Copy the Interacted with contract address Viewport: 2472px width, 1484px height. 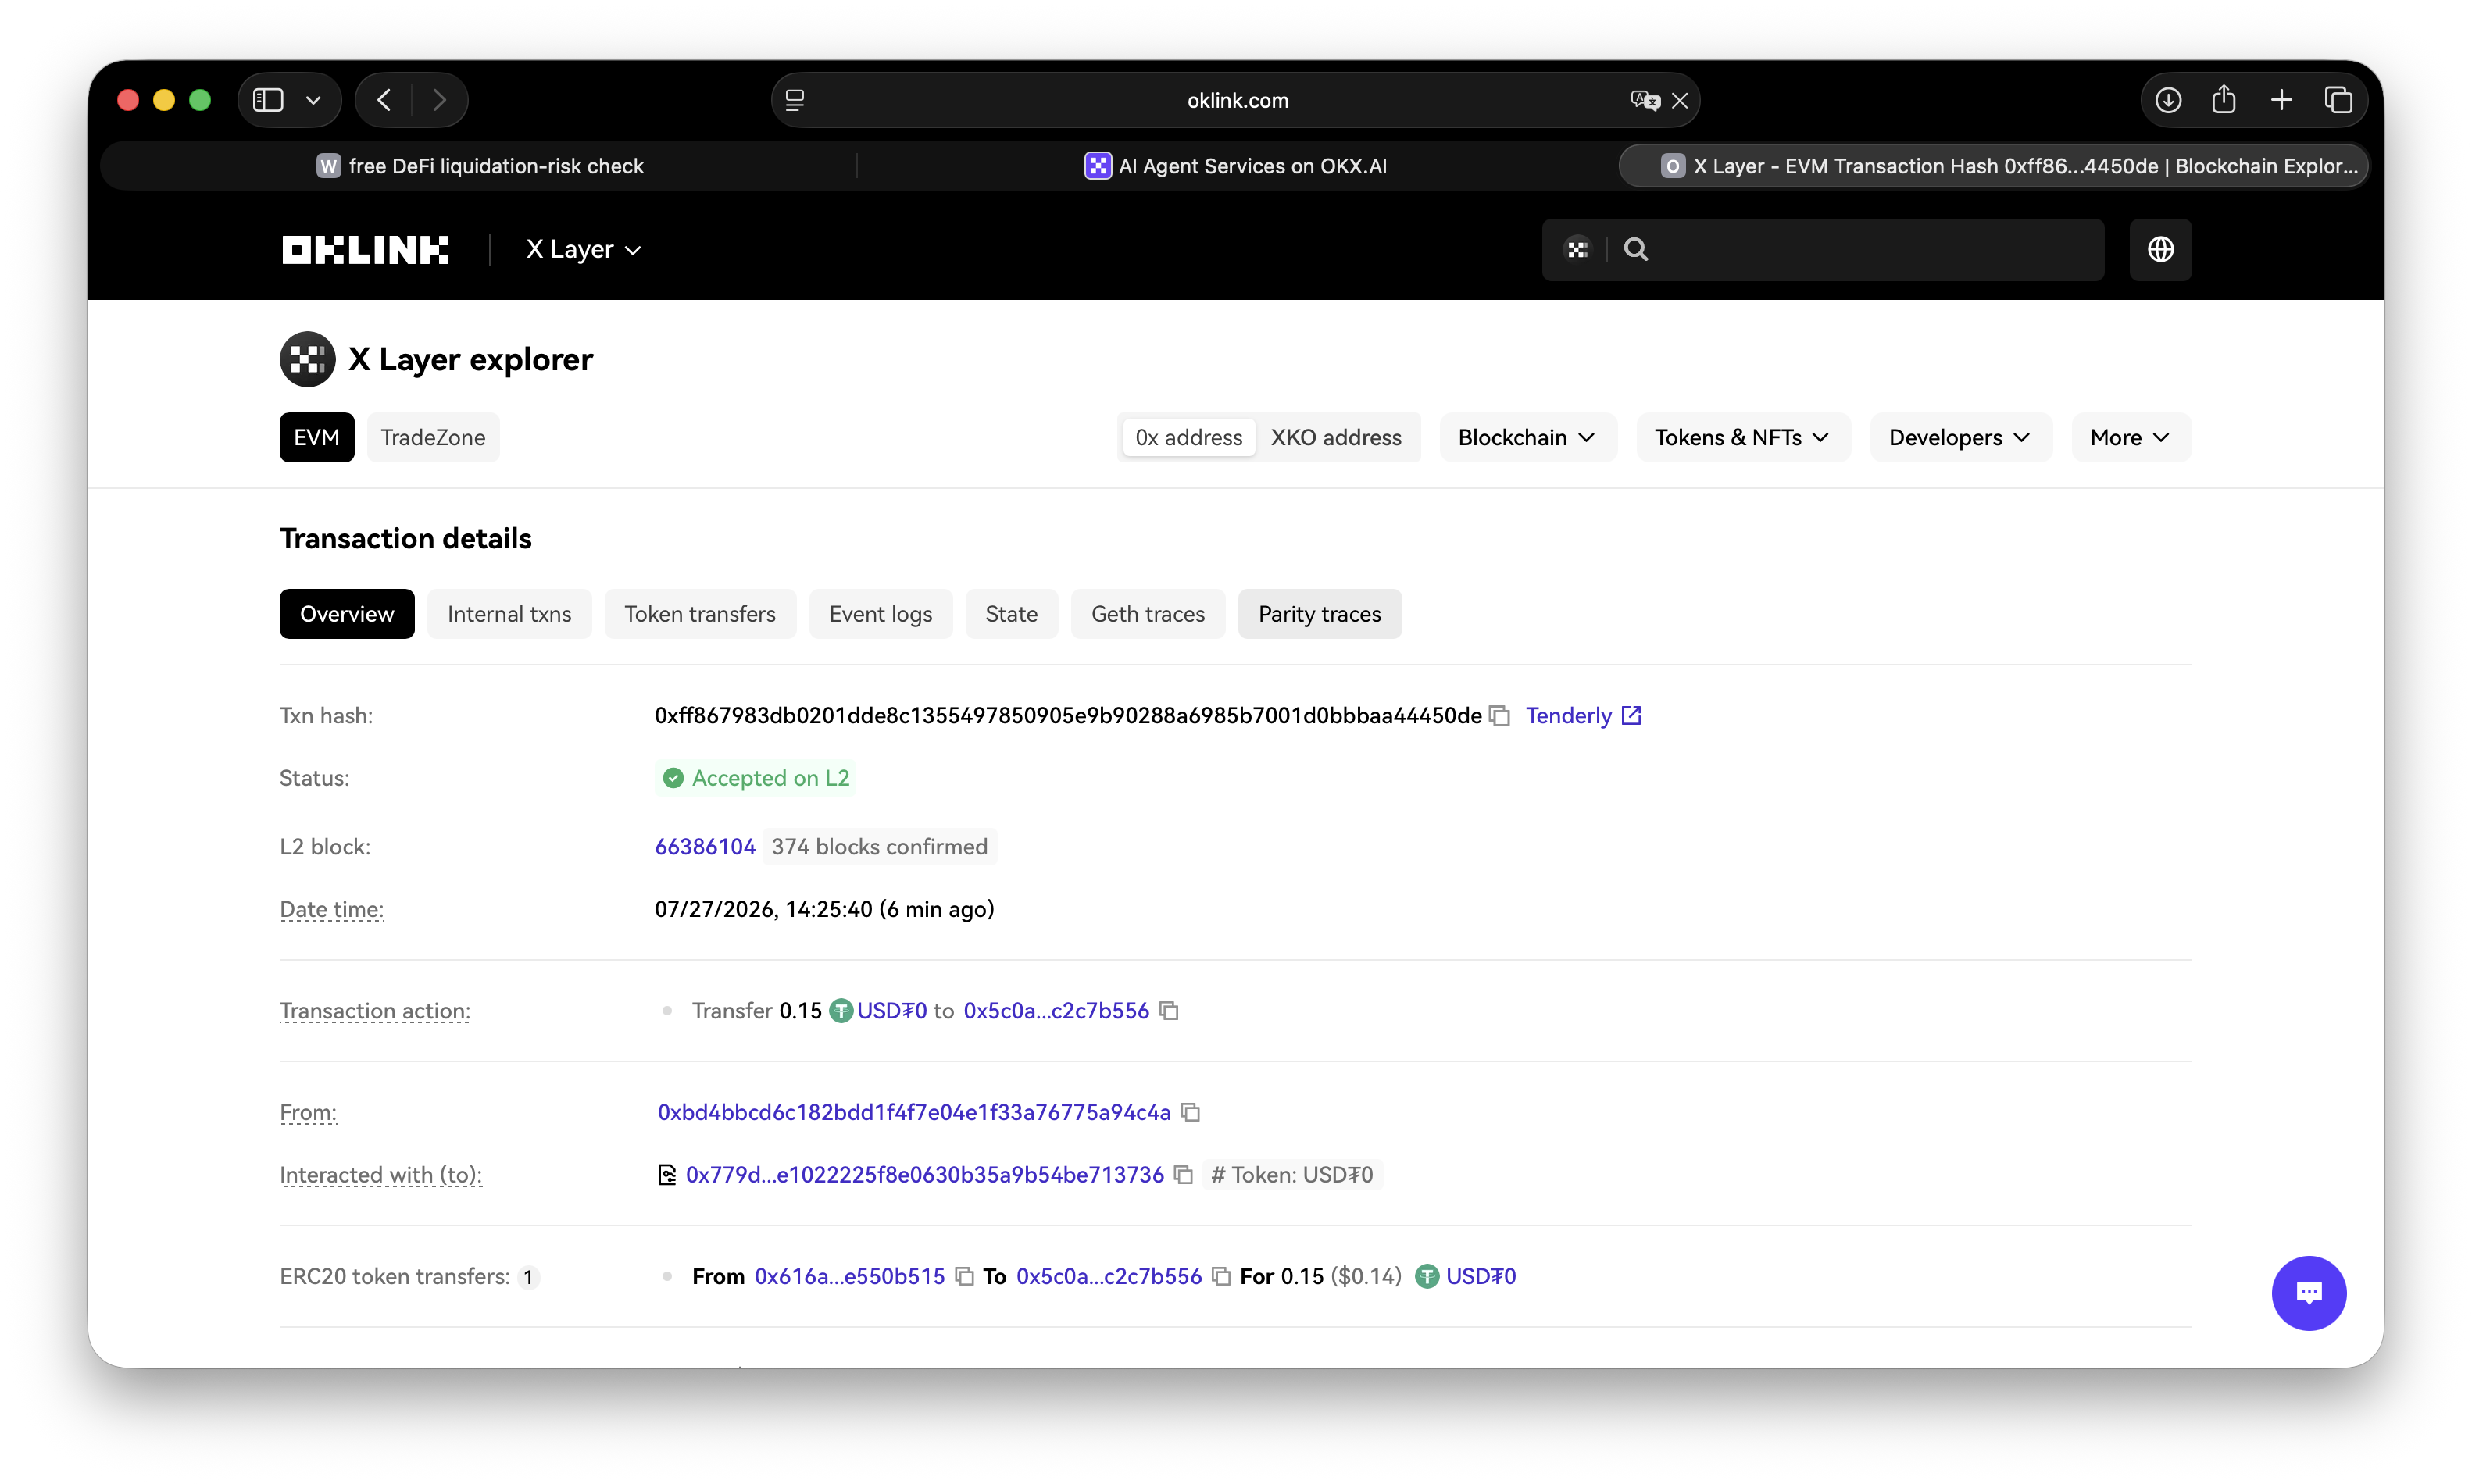click(x=1184, y=1175)
